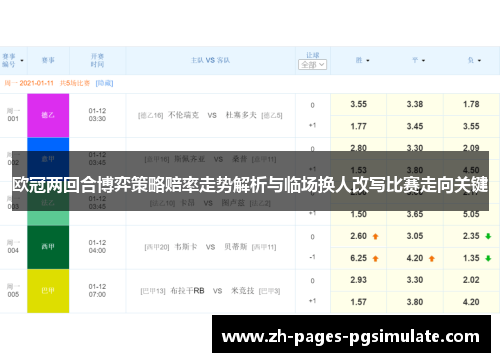This screenshot has width=500, height=362.
Task: Pick loss odds 2.09 for match 002
Action: click(471, 148)
